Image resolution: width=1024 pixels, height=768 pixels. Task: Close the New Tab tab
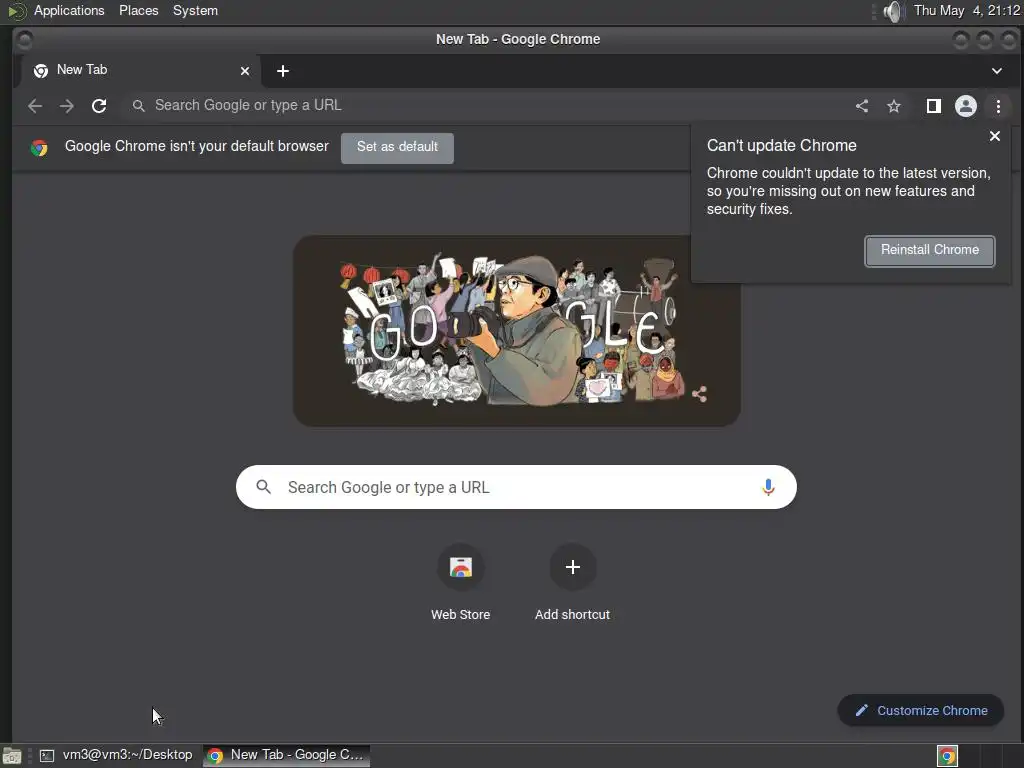(x=245, y=71)
